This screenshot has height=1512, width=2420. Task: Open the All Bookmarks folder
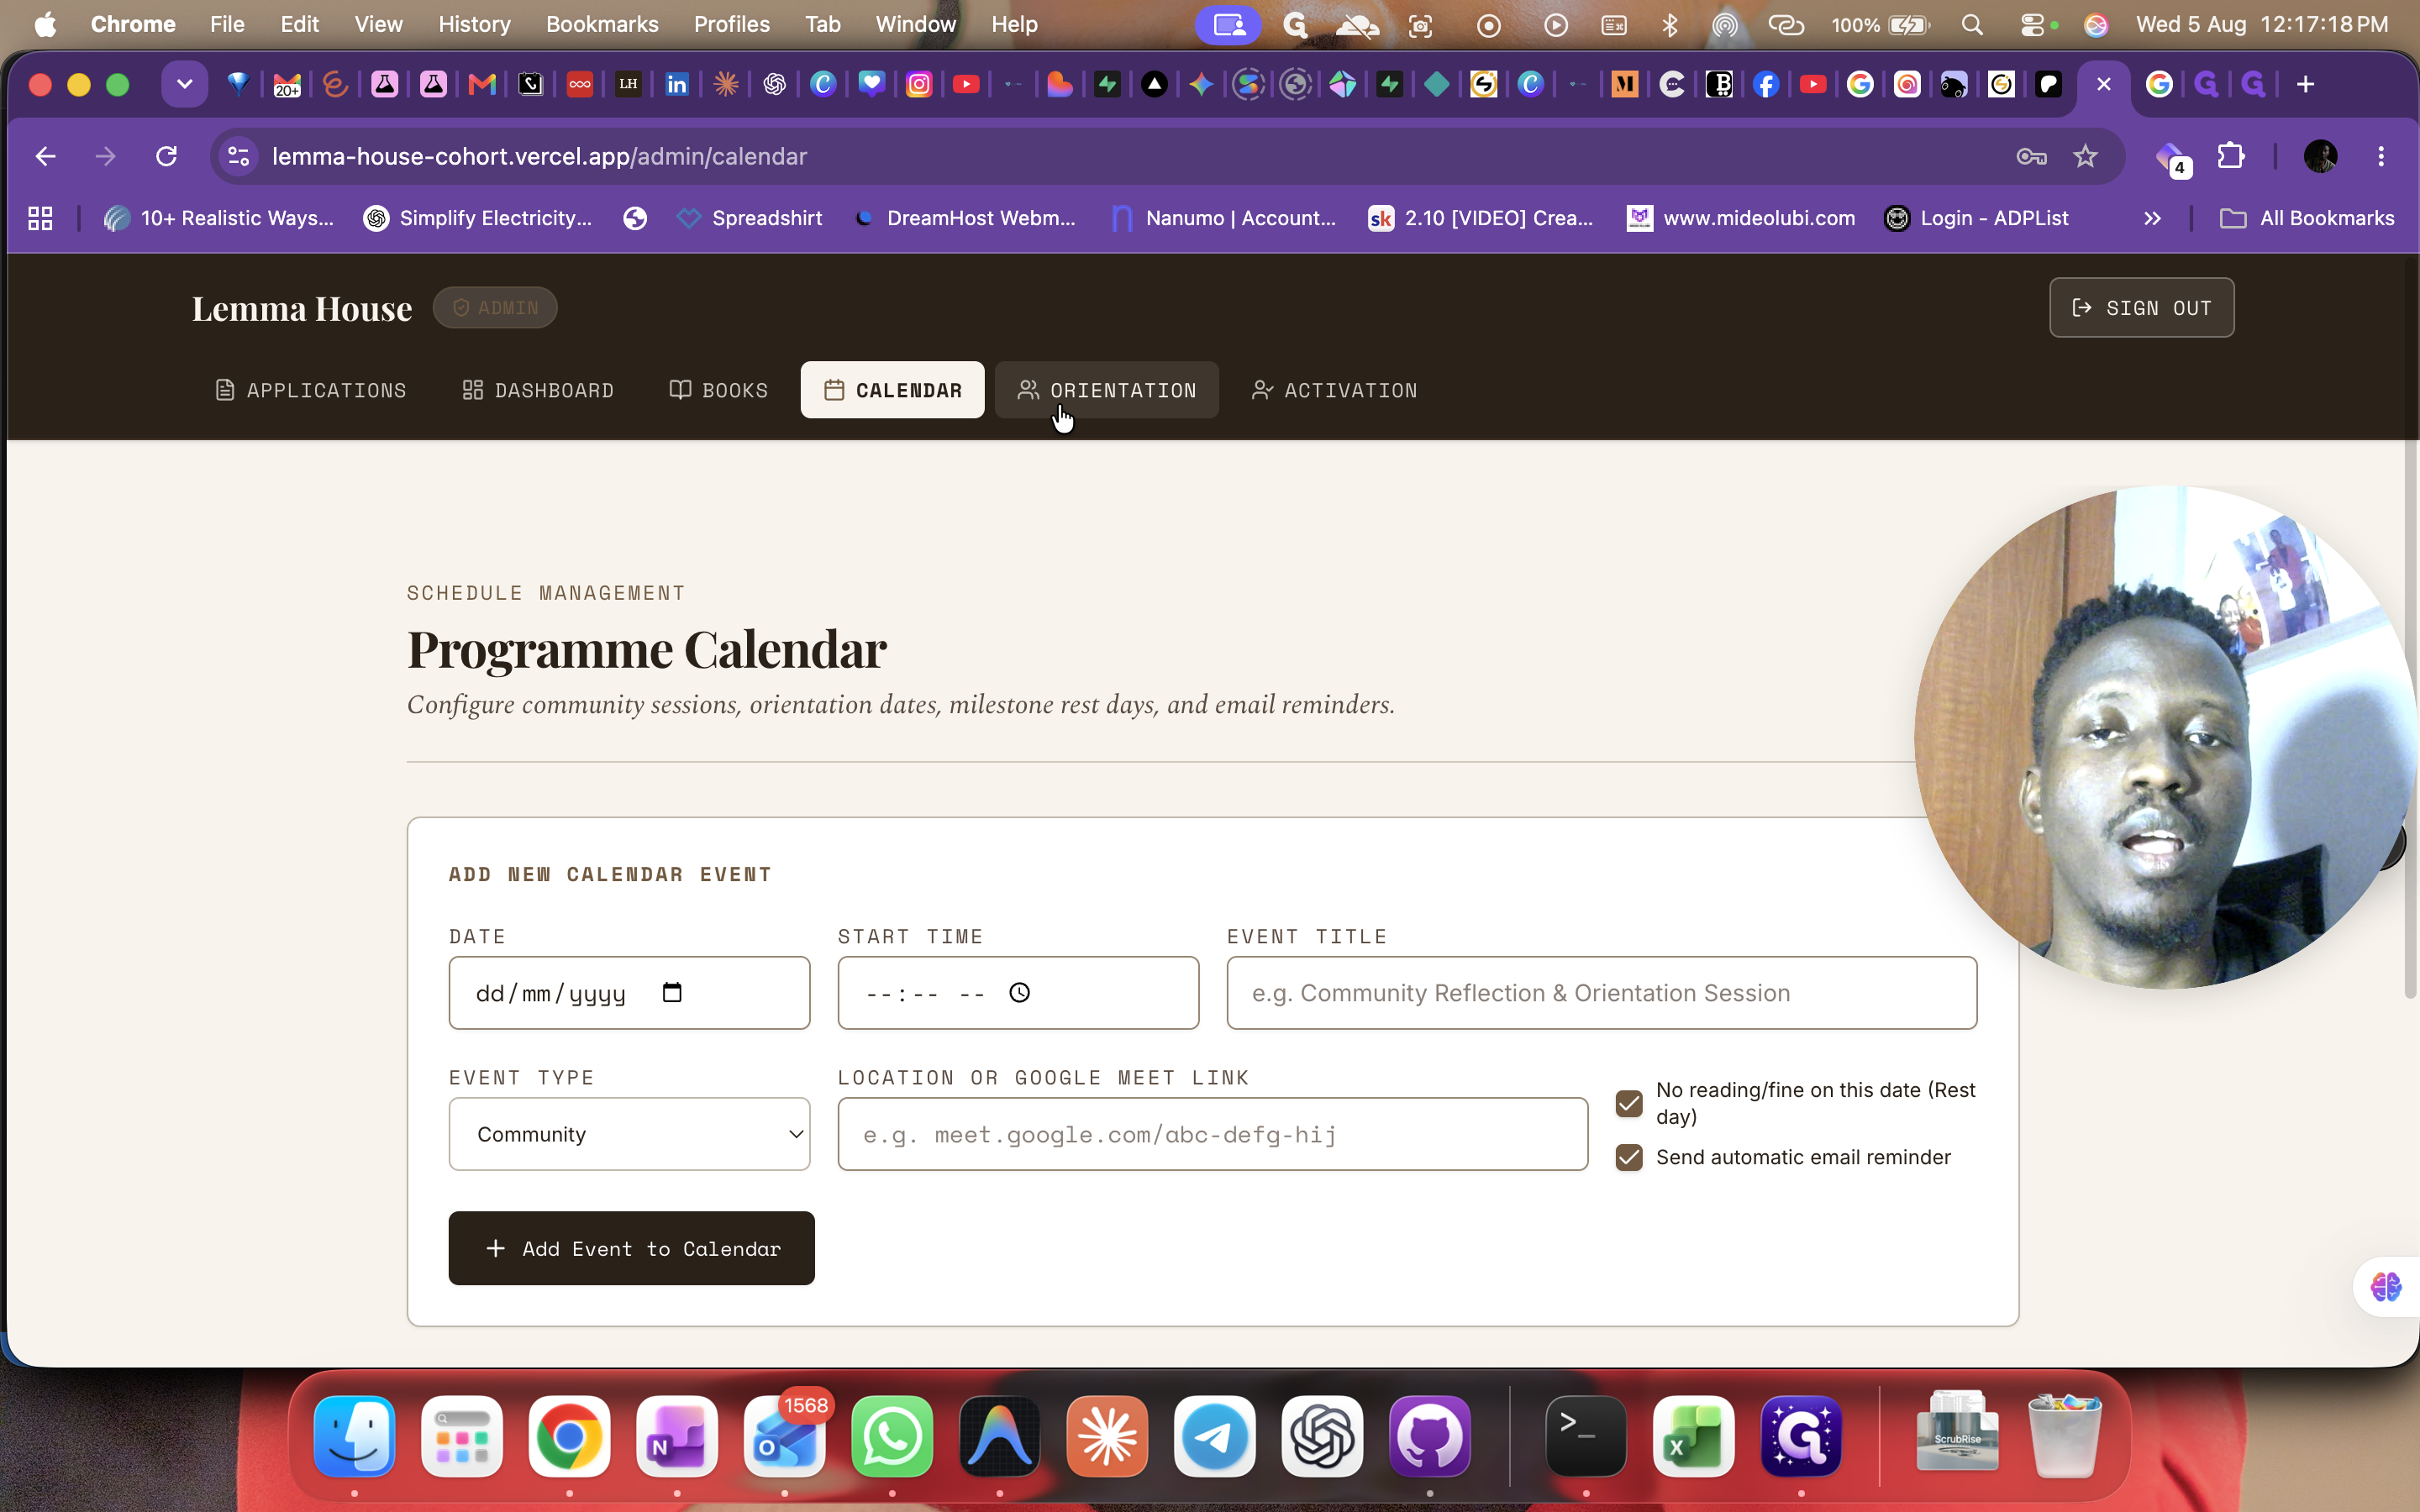[2307, 218]
